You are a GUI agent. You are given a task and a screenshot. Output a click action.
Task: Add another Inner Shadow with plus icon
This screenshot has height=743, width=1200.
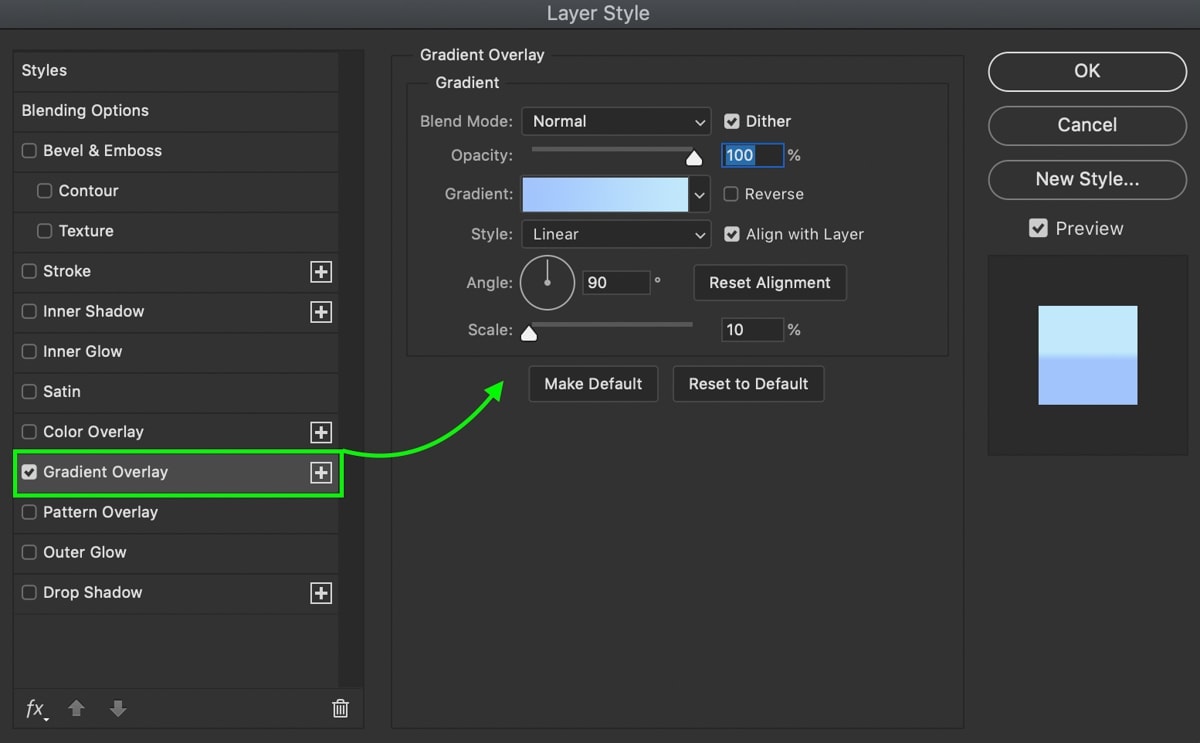click(321, 312)
